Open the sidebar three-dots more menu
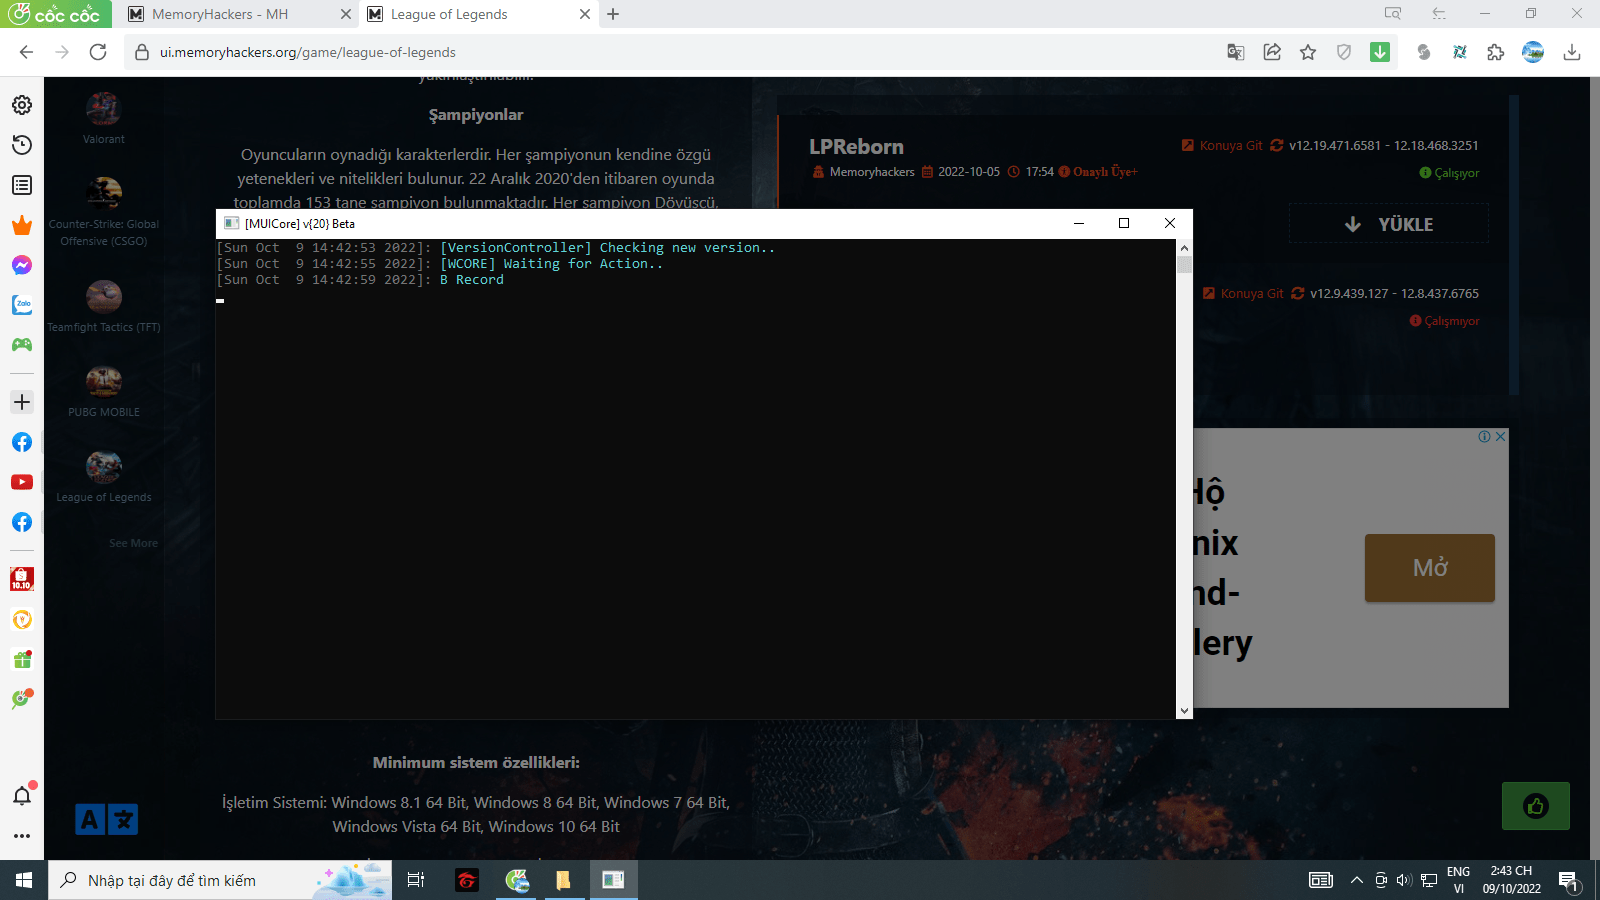Screen dimensions: 1600x900 click(x=22, y=836)
